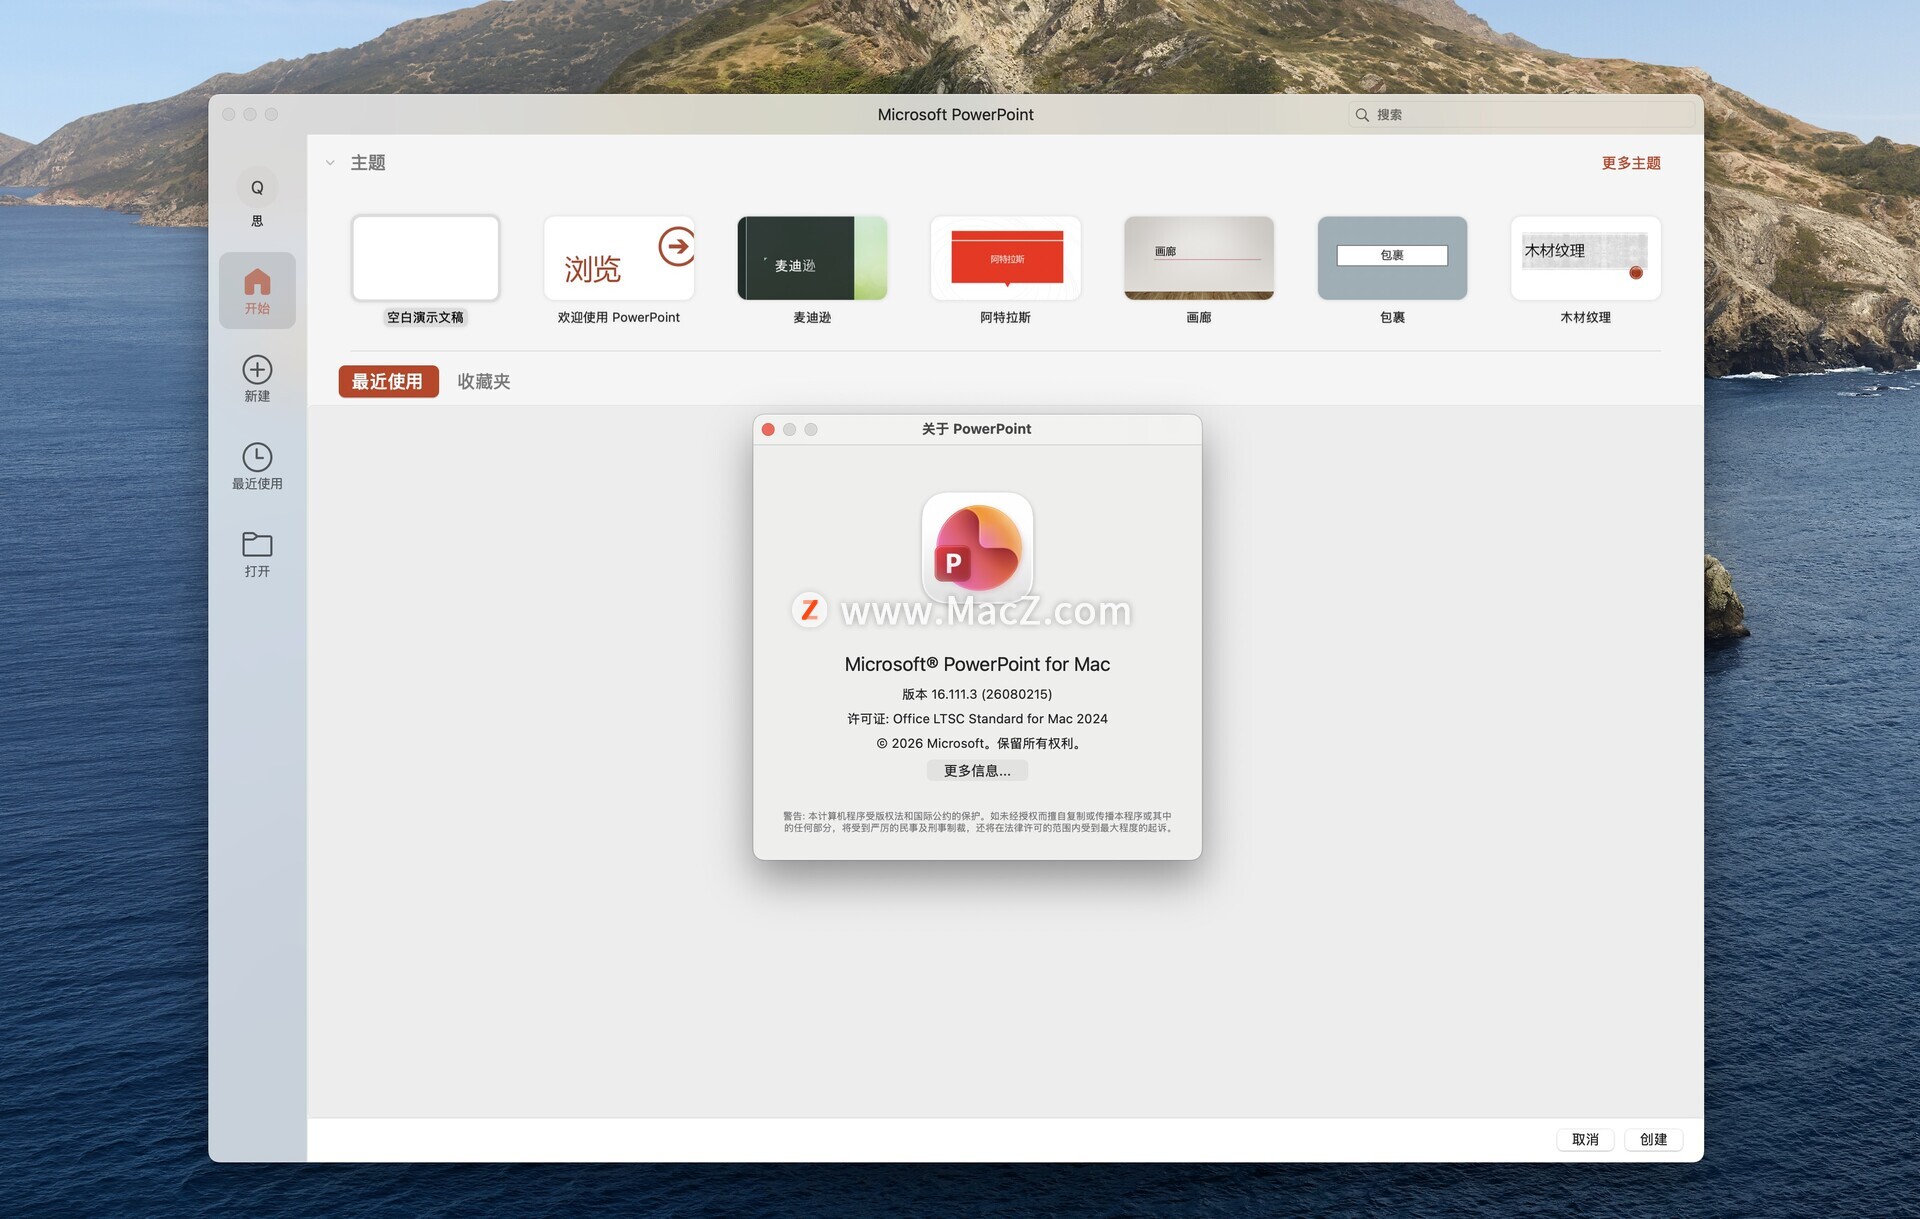Open the 更多主题 link
The image size is (1920, 1219).
(1631, 163)
